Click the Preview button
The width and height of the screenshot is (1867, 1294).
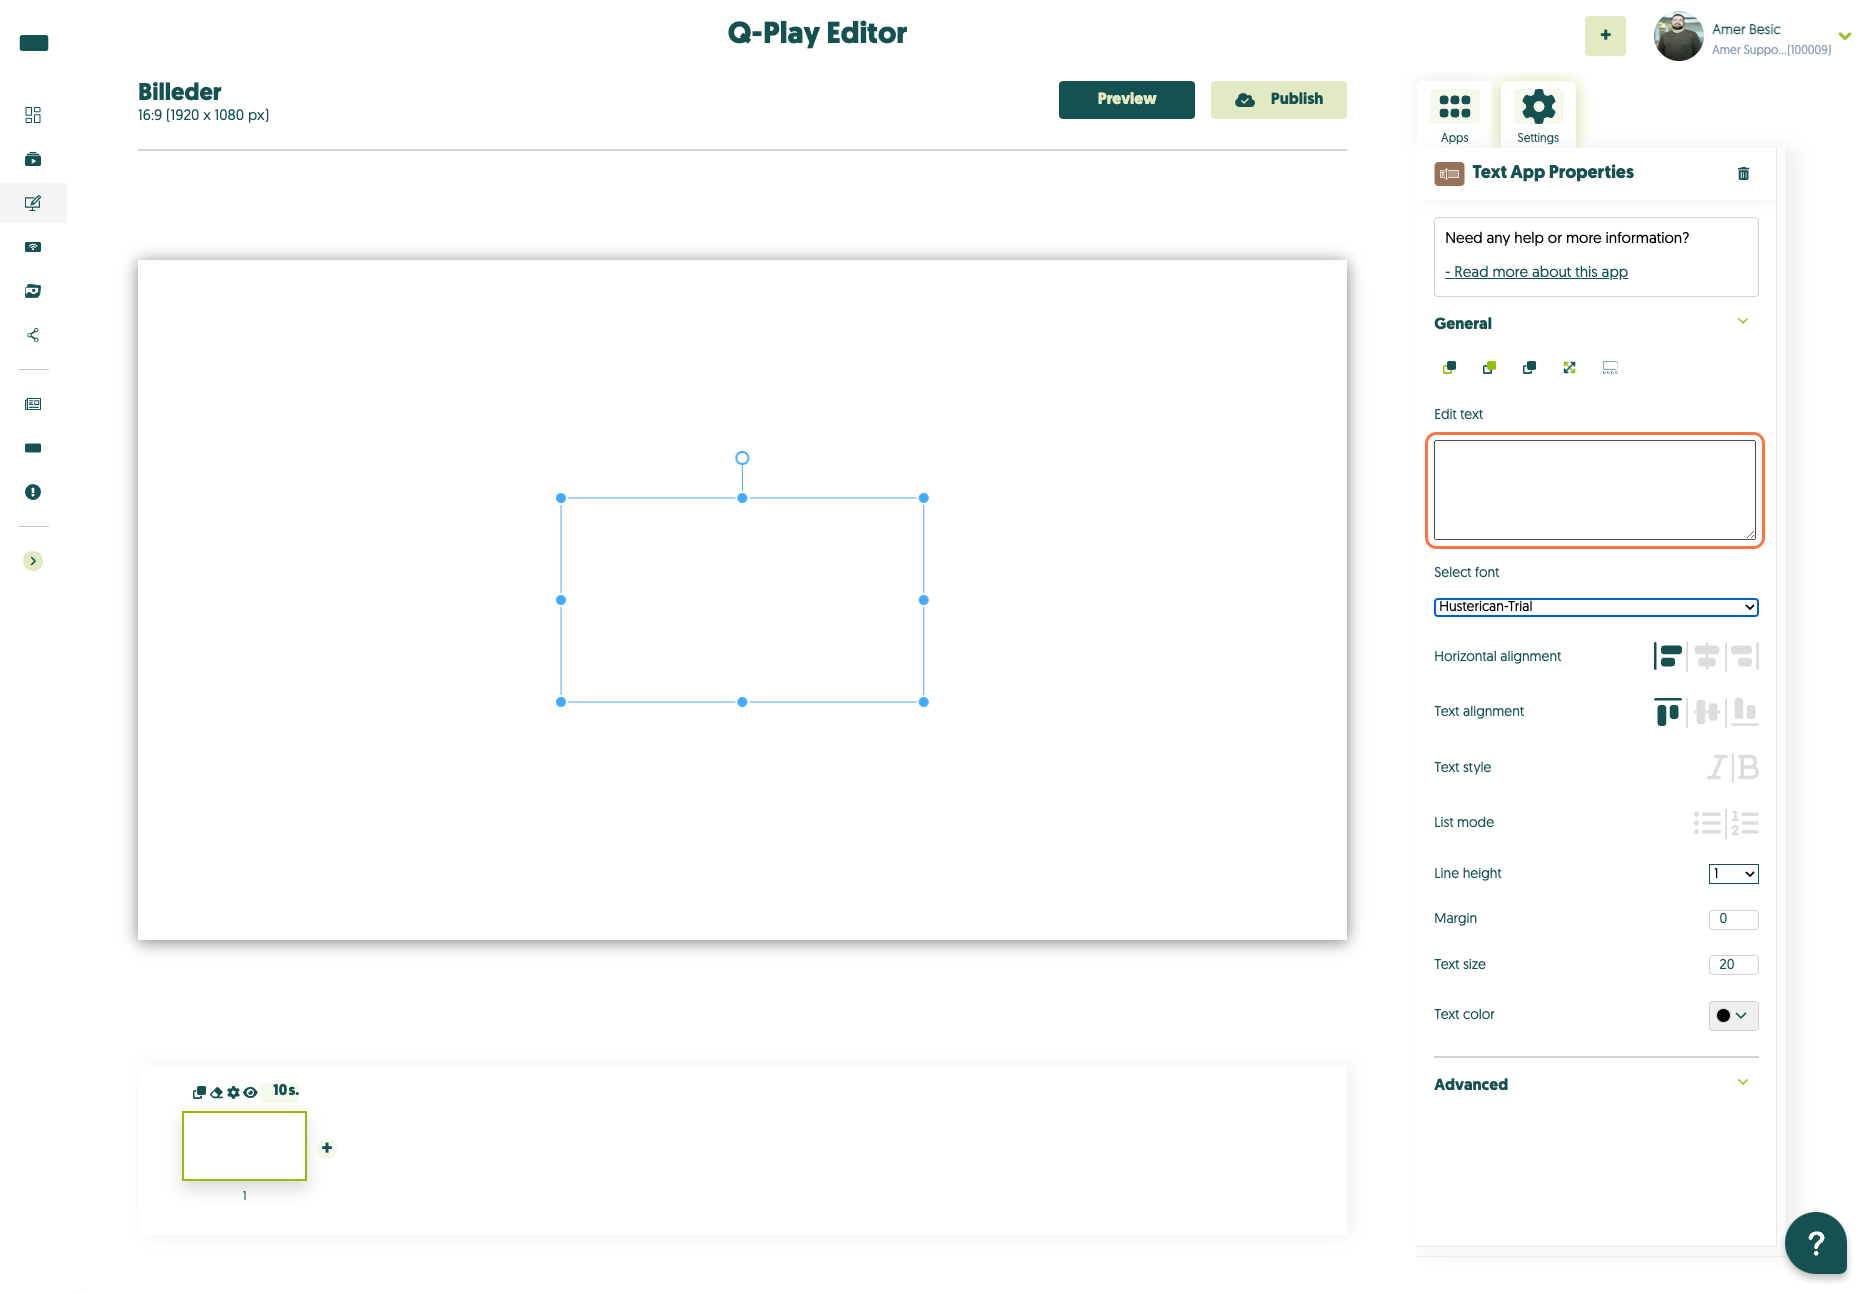tap(1126, 99)
